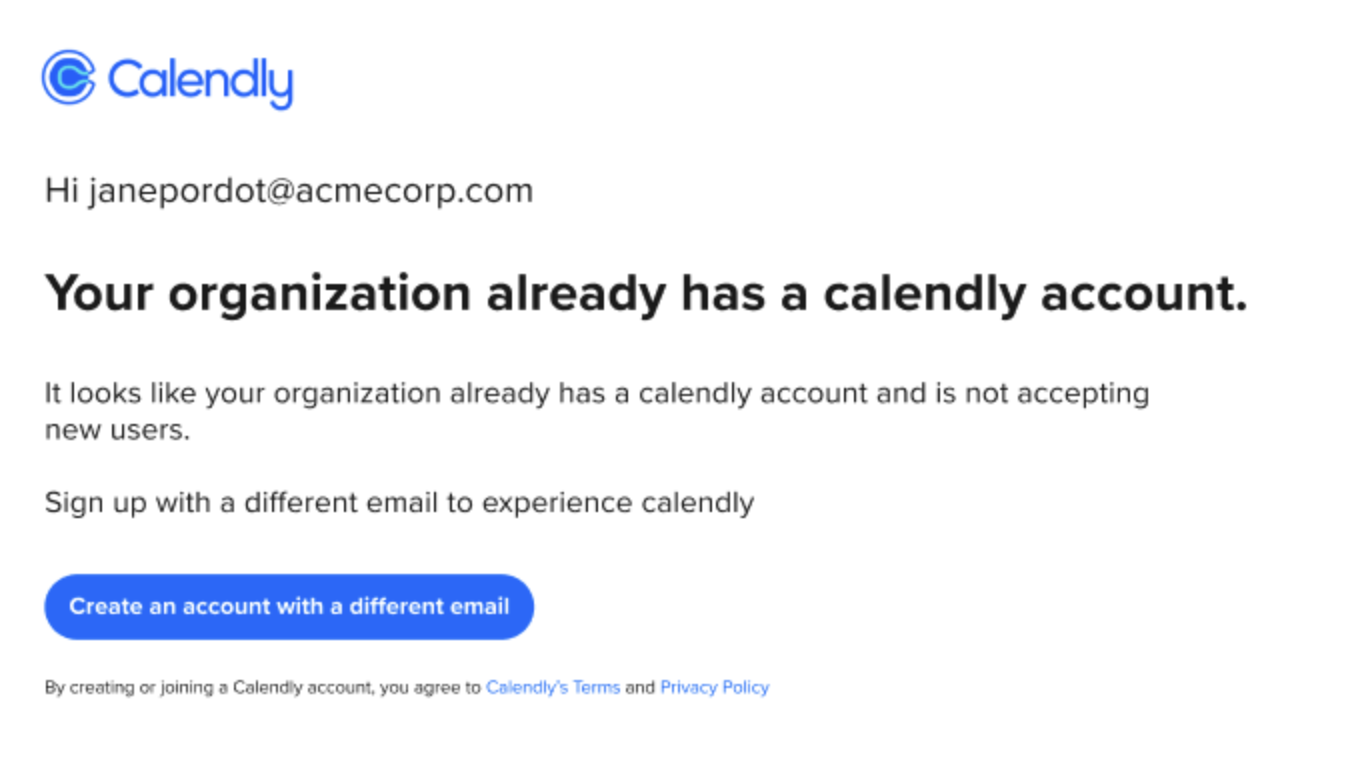
Task: Click the Calendly wordmark text
Action: (200, 80)
